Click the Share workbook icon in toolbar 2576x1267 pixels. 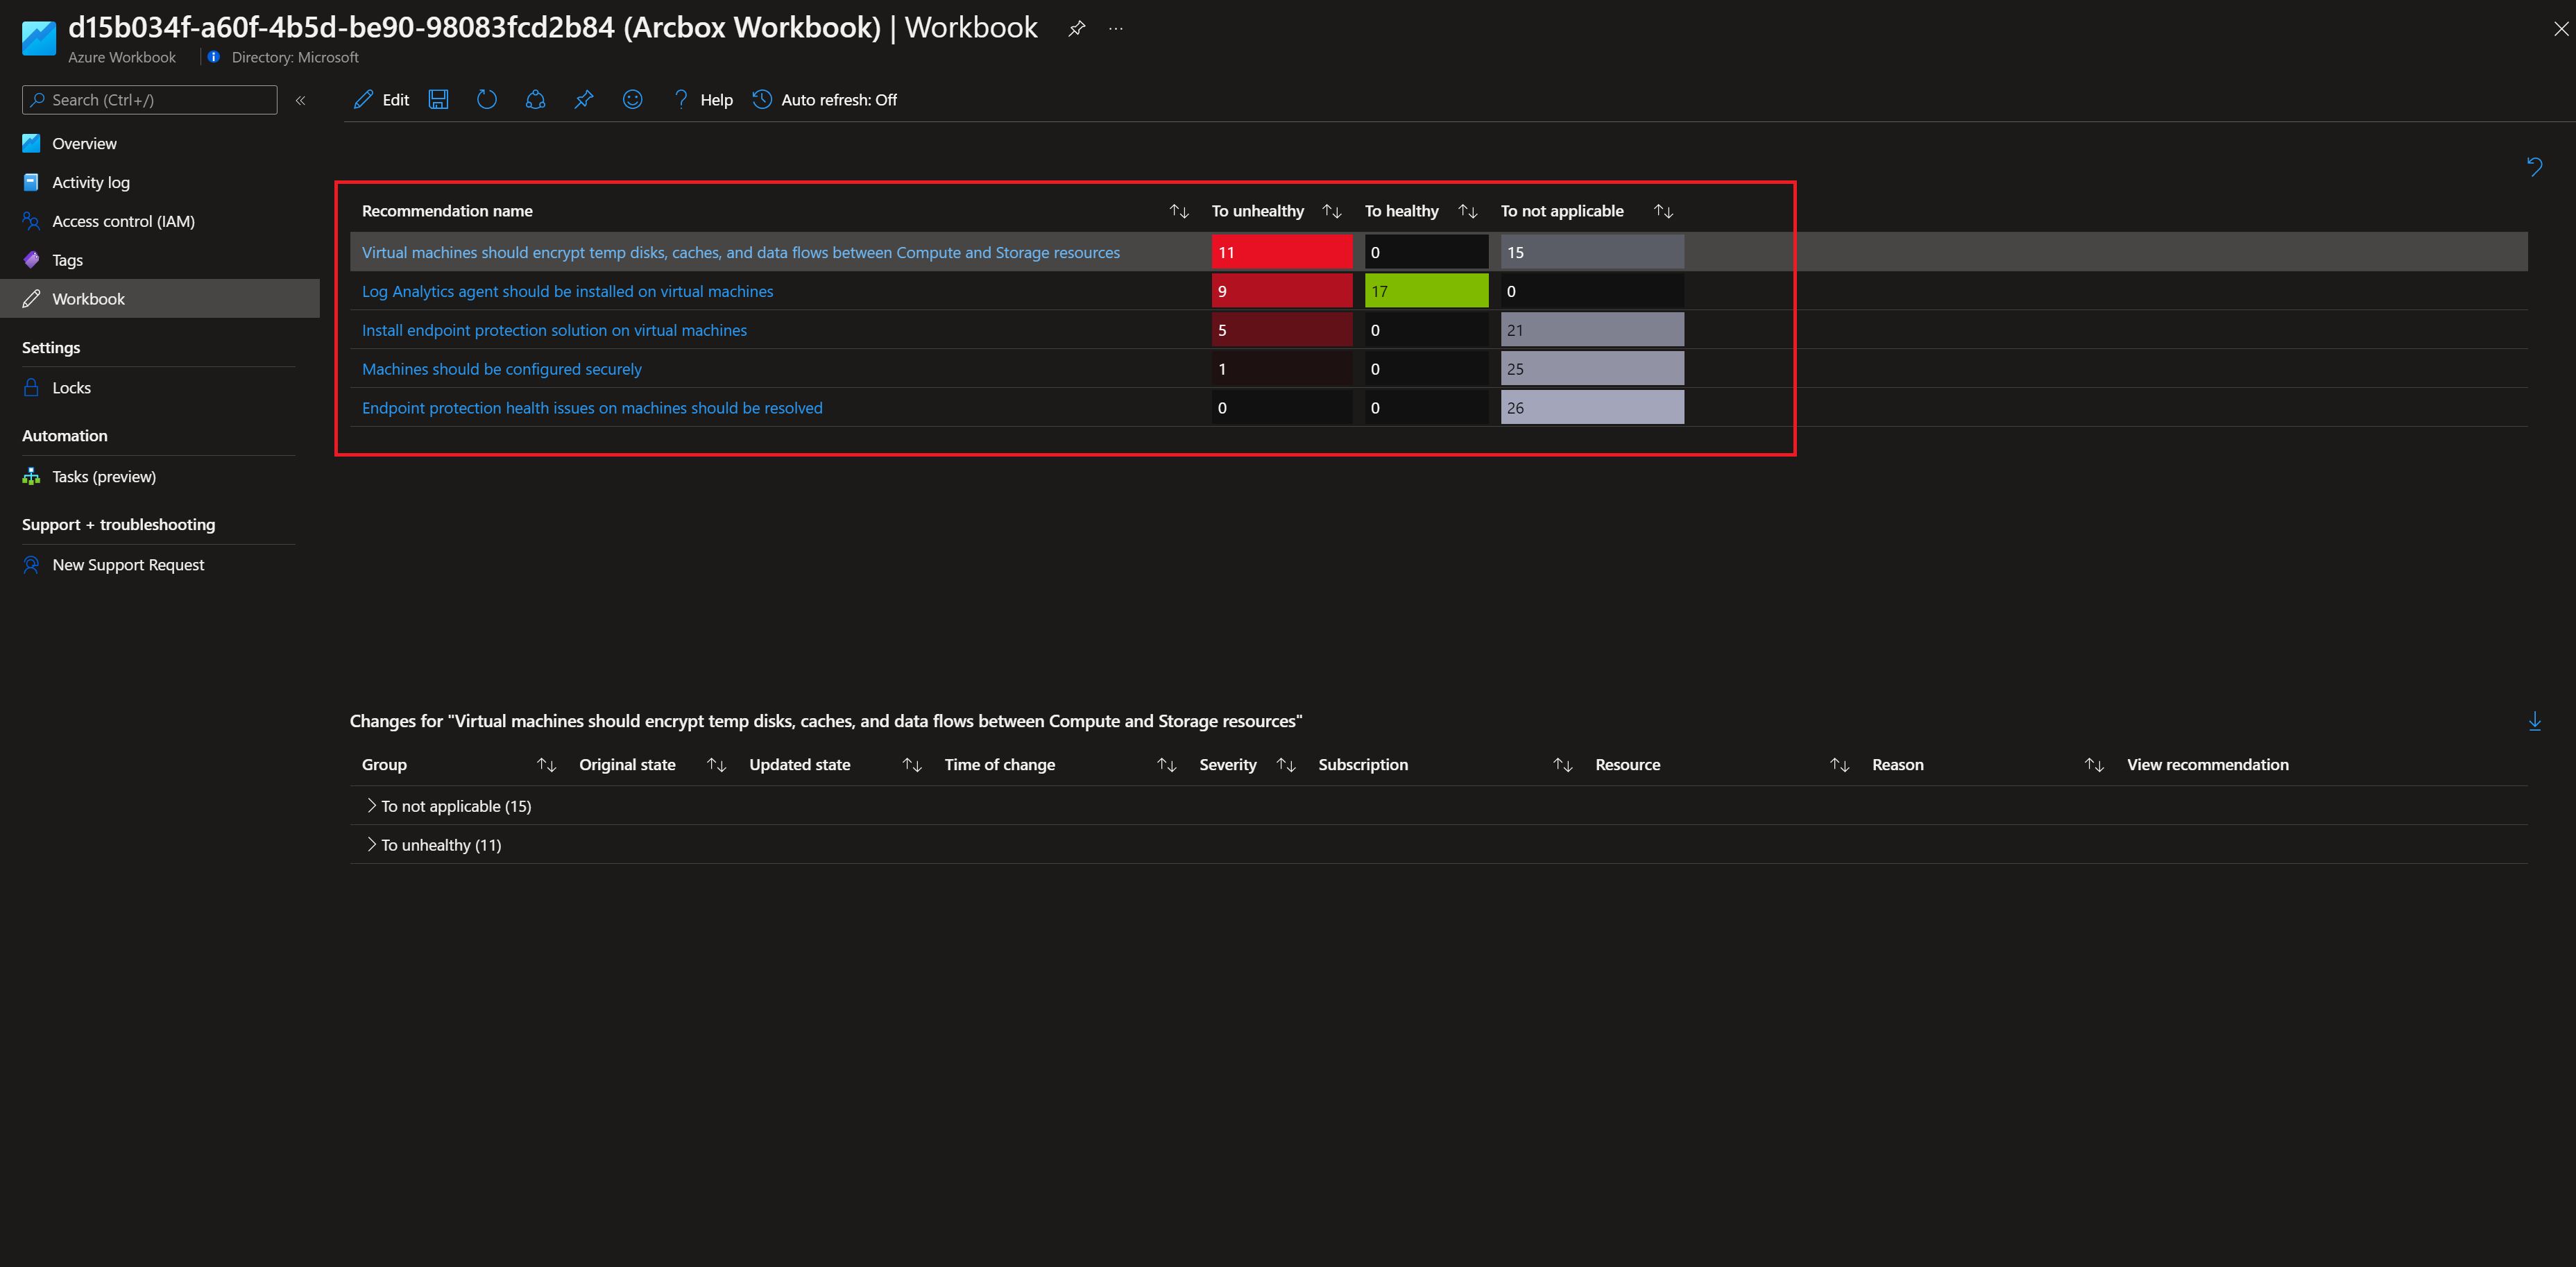pyautogui.click(x=535, y=100)
